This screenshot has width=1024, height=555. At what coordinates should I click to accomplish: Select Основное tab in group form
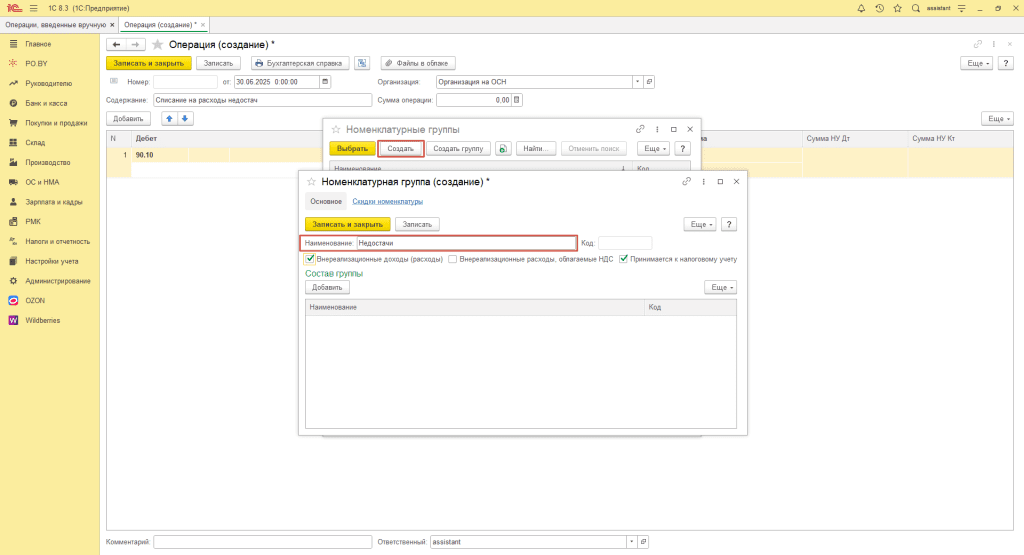click(x=326, y=201)
